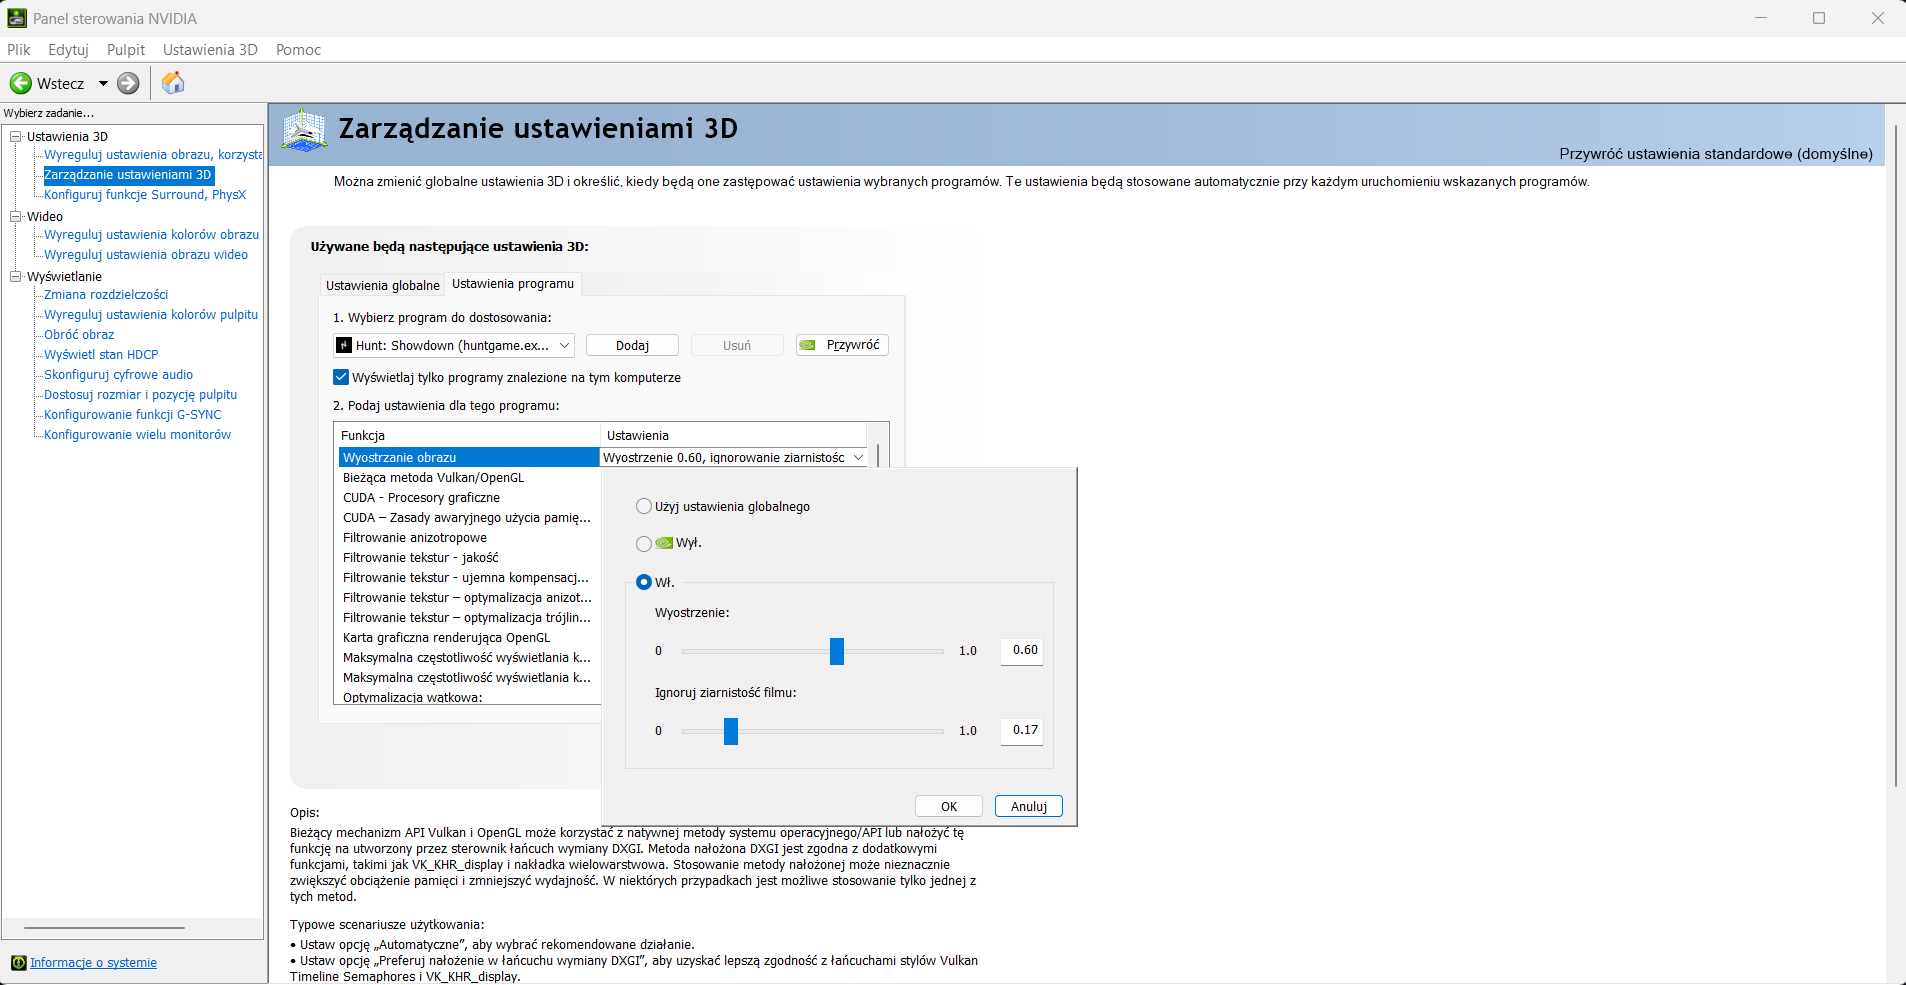1906x985 pixels.
Task: Open the Wstecz history dropdown arrow
Action: pyautogui.click(x=102, y=83)
